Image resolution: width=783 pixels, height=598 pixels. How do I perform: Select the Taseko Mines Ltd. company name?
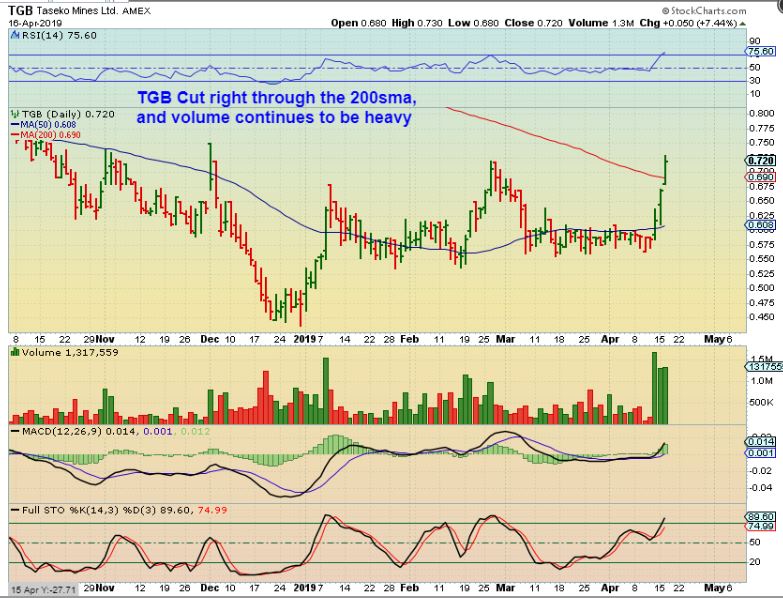77,10
